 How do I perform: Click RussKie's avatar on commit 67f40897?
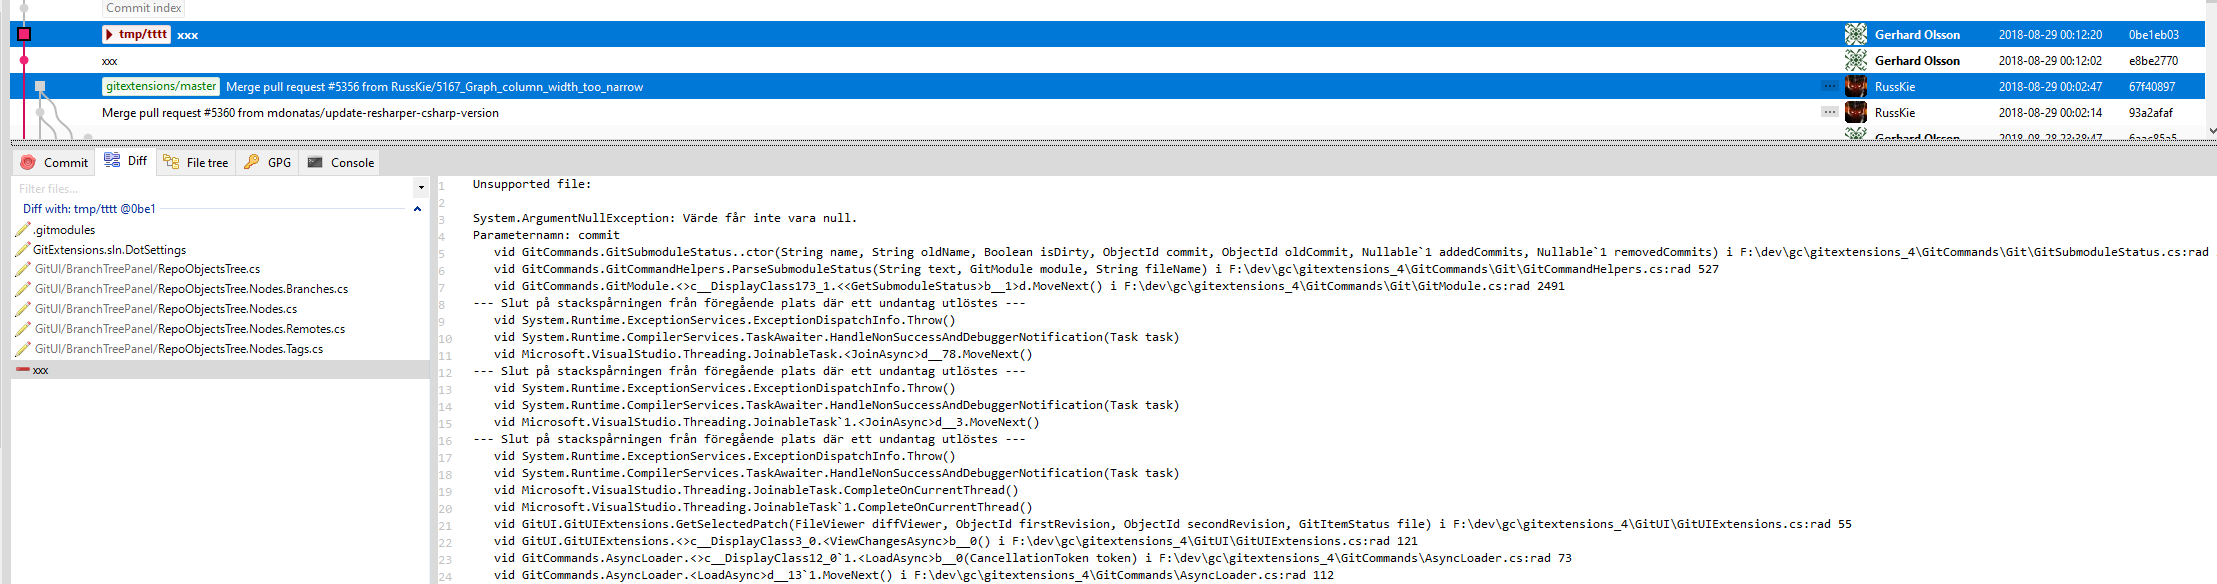click(x=1856, y=86)
